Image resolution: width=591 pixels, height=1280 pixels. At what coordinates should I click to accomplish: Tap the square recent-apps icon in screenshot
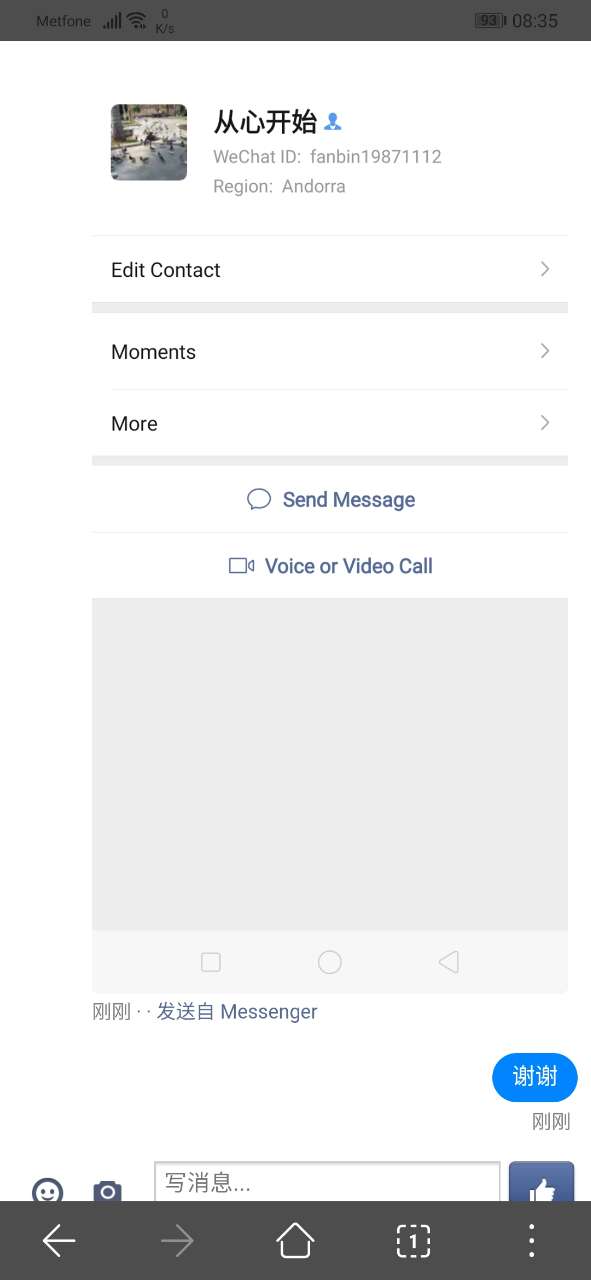coord(211,962)
